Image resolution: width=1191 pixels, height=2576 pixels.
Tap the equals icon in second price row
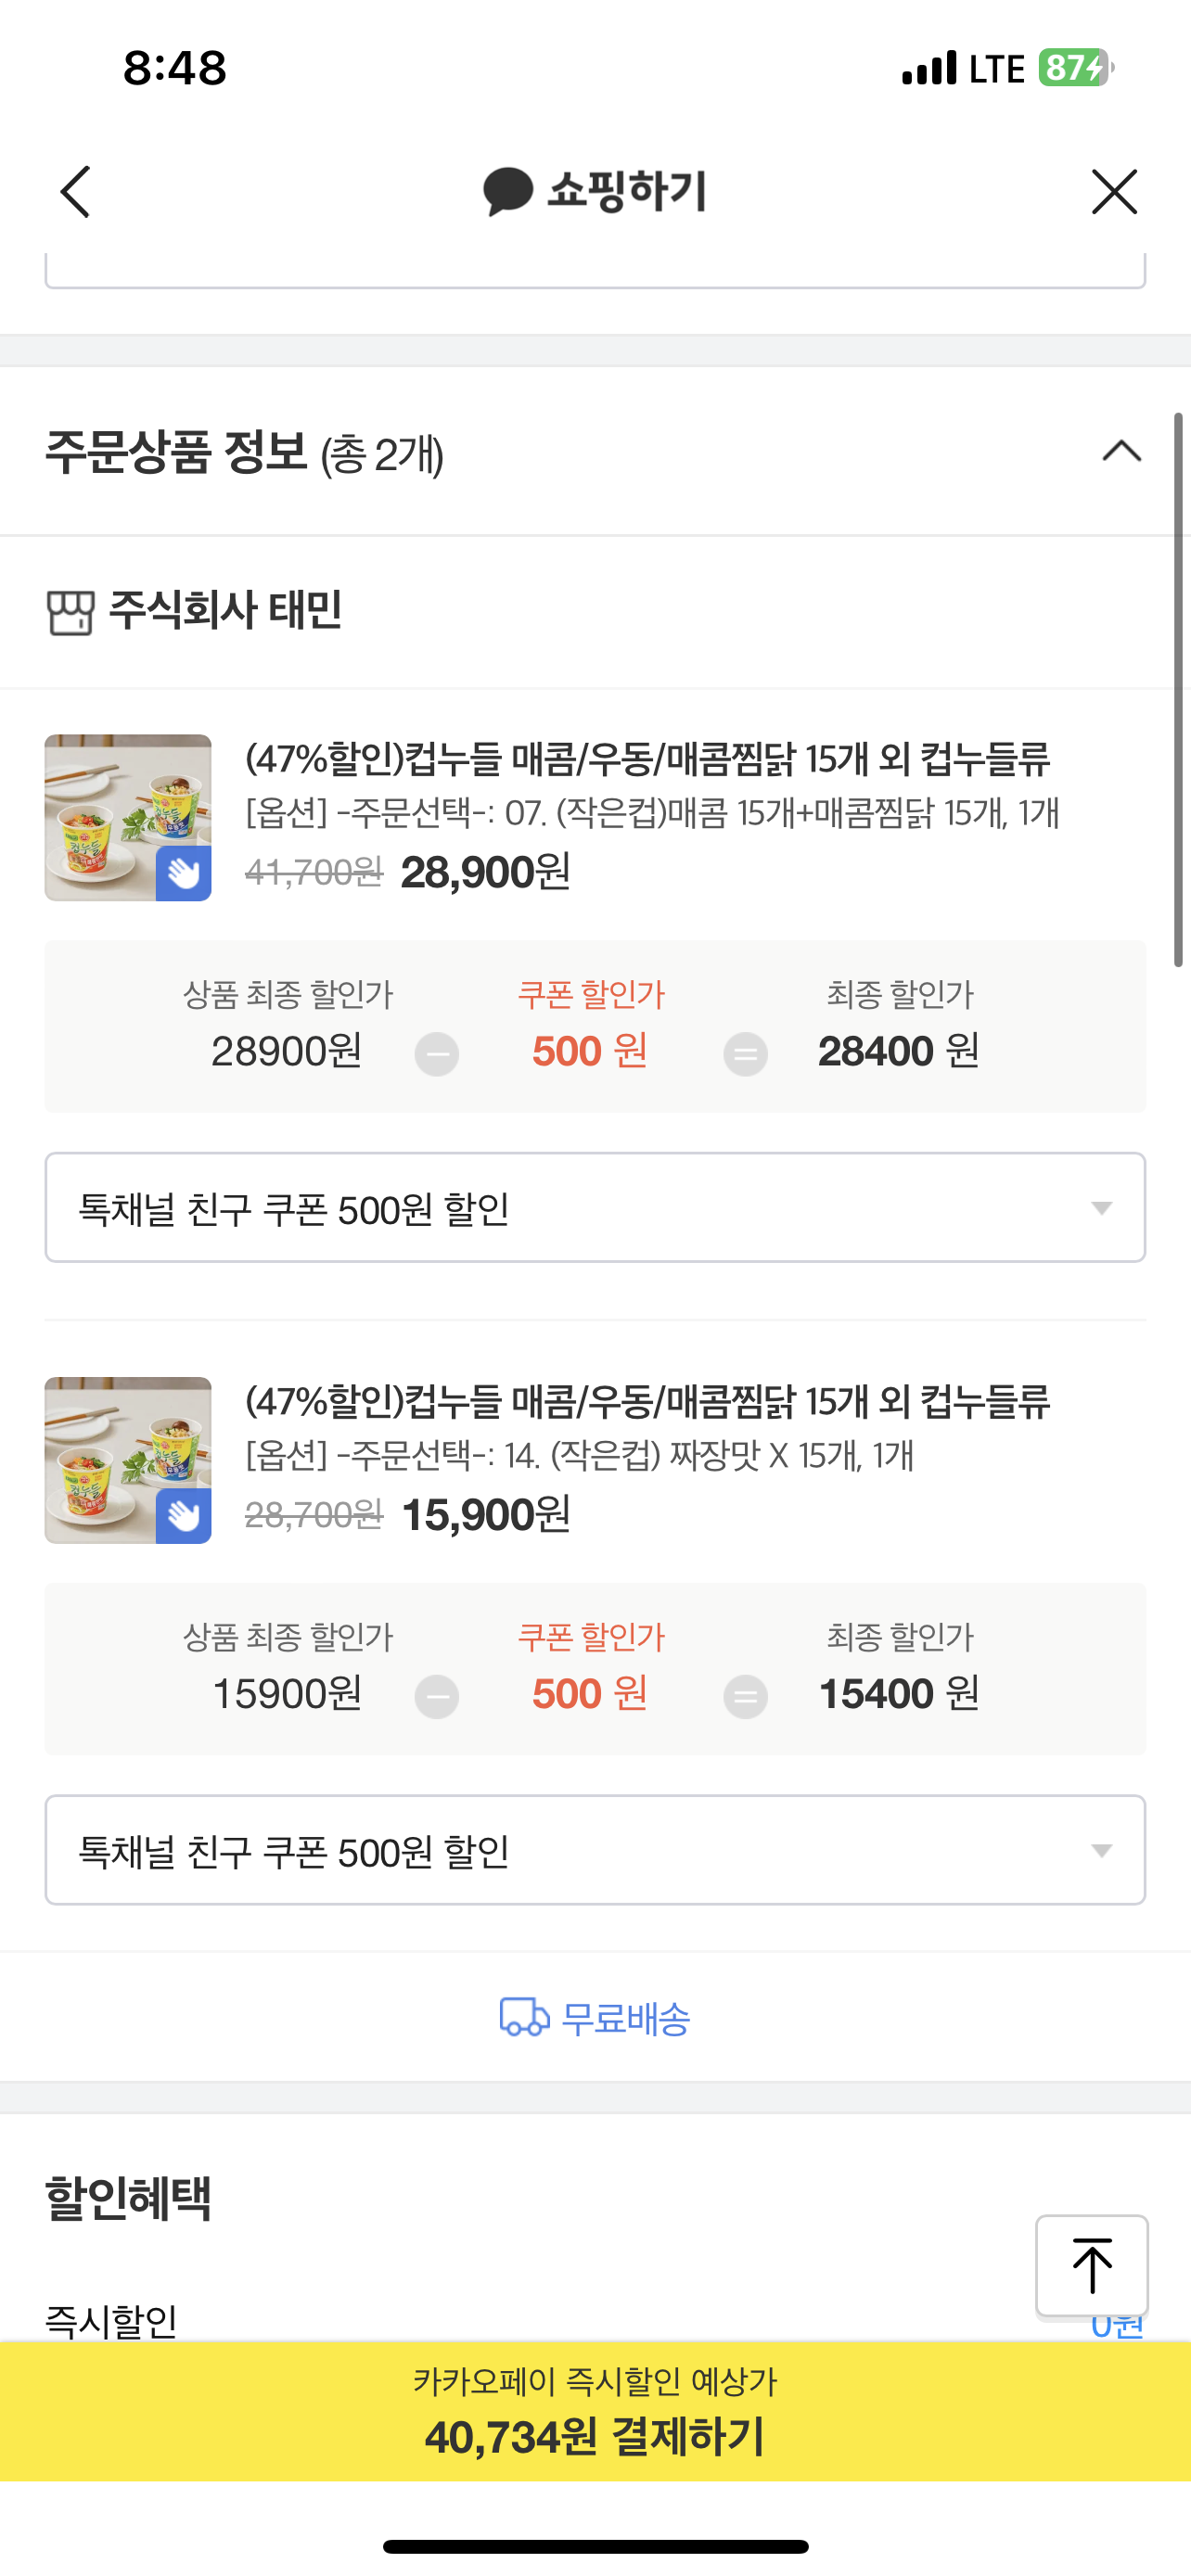pyautogui.click(x=745, y=1696)
